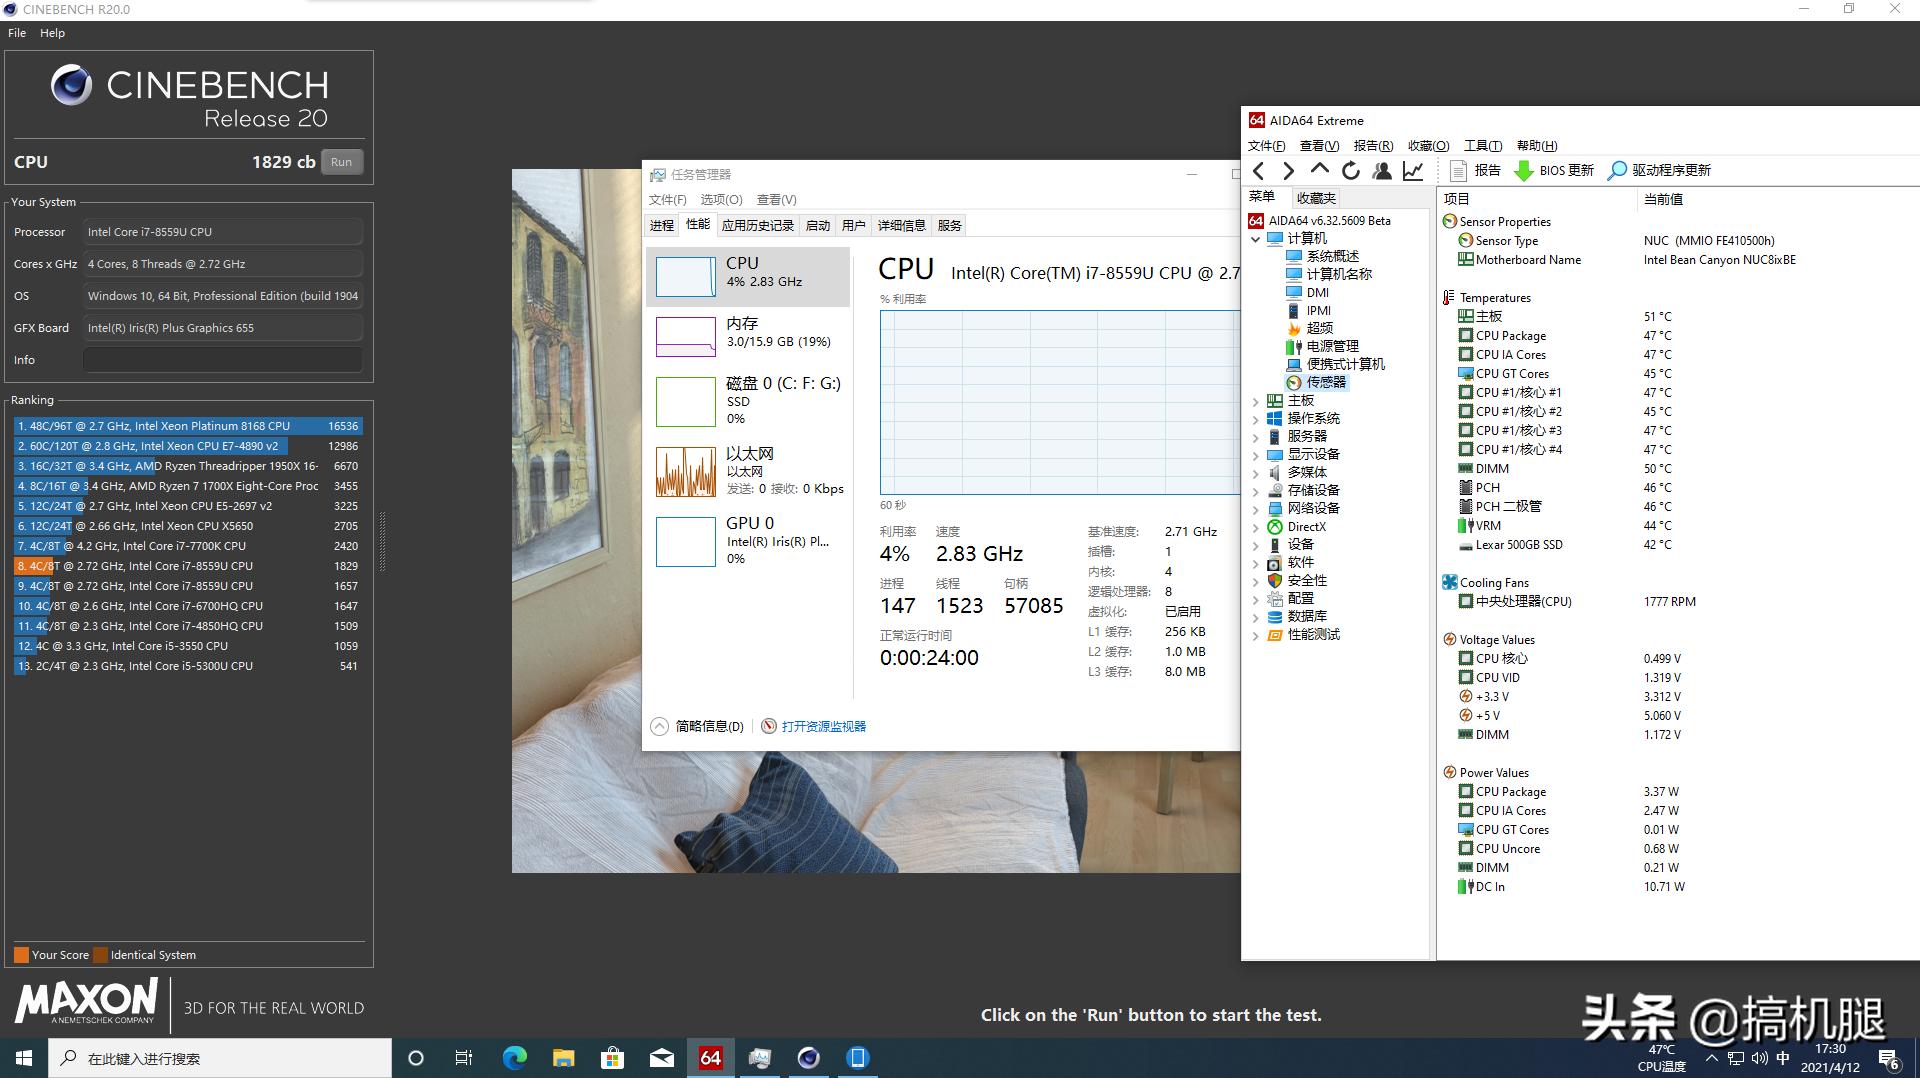Click the line-graph statistics icon in AIDA64 toolbar
This screenshot has height=1078, width=1920.
tap(1413, 170)
